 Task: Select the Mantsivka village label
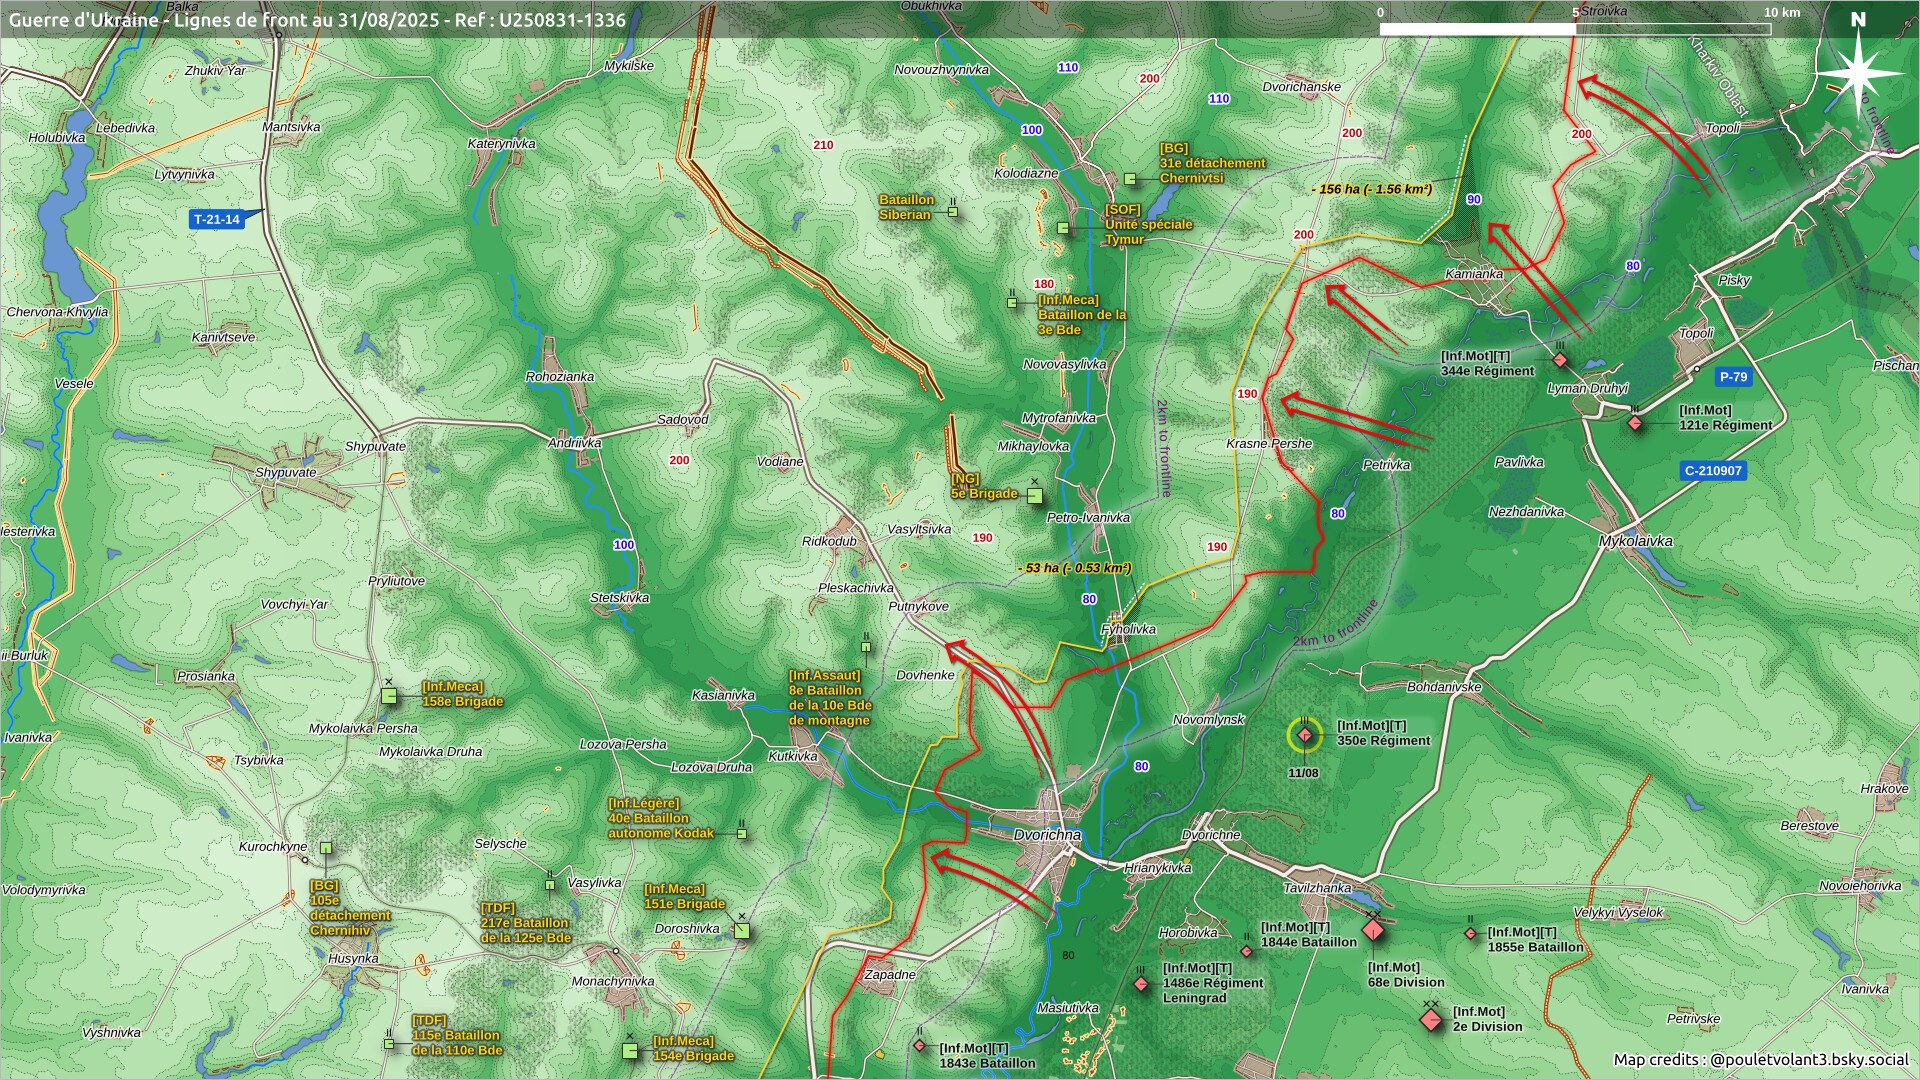(x=291, y=128)
